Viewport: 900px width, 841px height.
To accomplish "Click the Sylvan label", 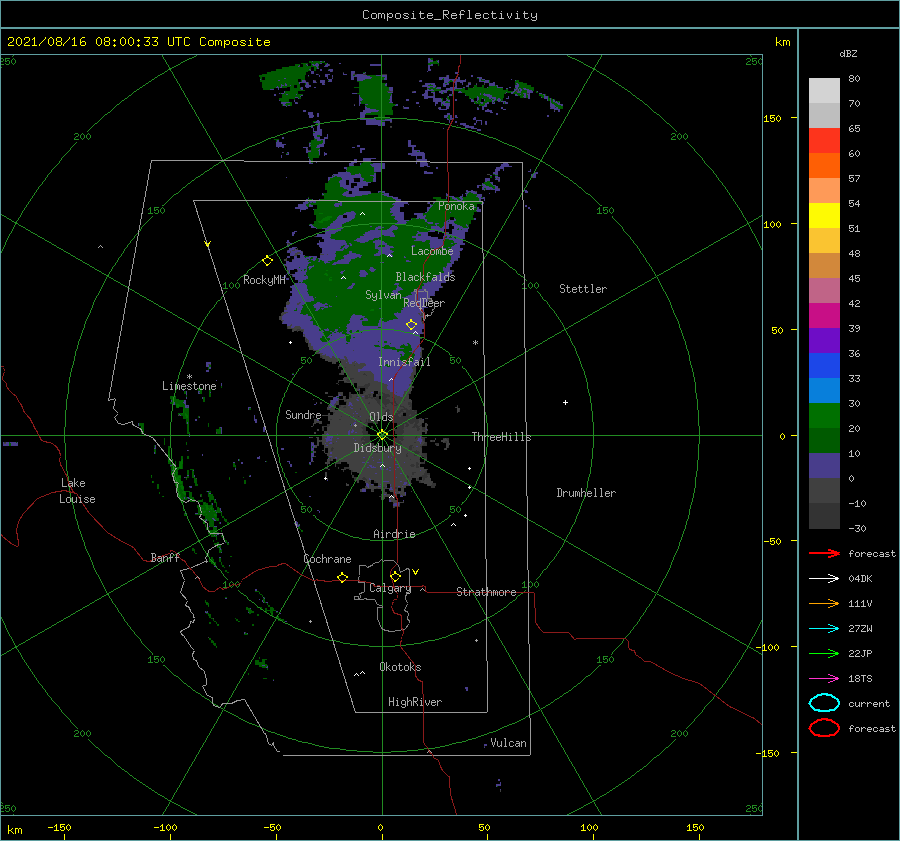I will (x=383, y=295).
